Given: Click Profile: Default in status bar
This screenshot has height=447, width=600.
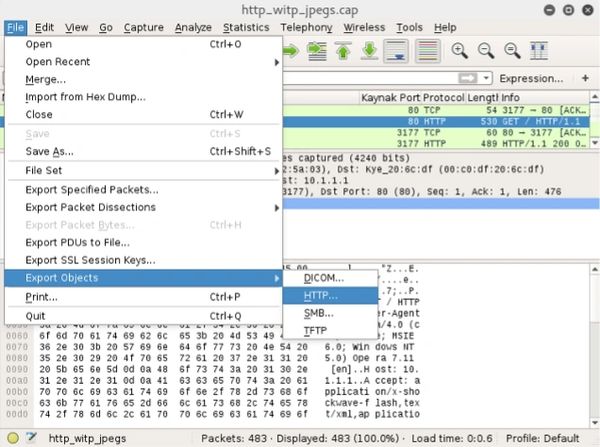Looking at the screenshot, I should (x=542, y=438).
